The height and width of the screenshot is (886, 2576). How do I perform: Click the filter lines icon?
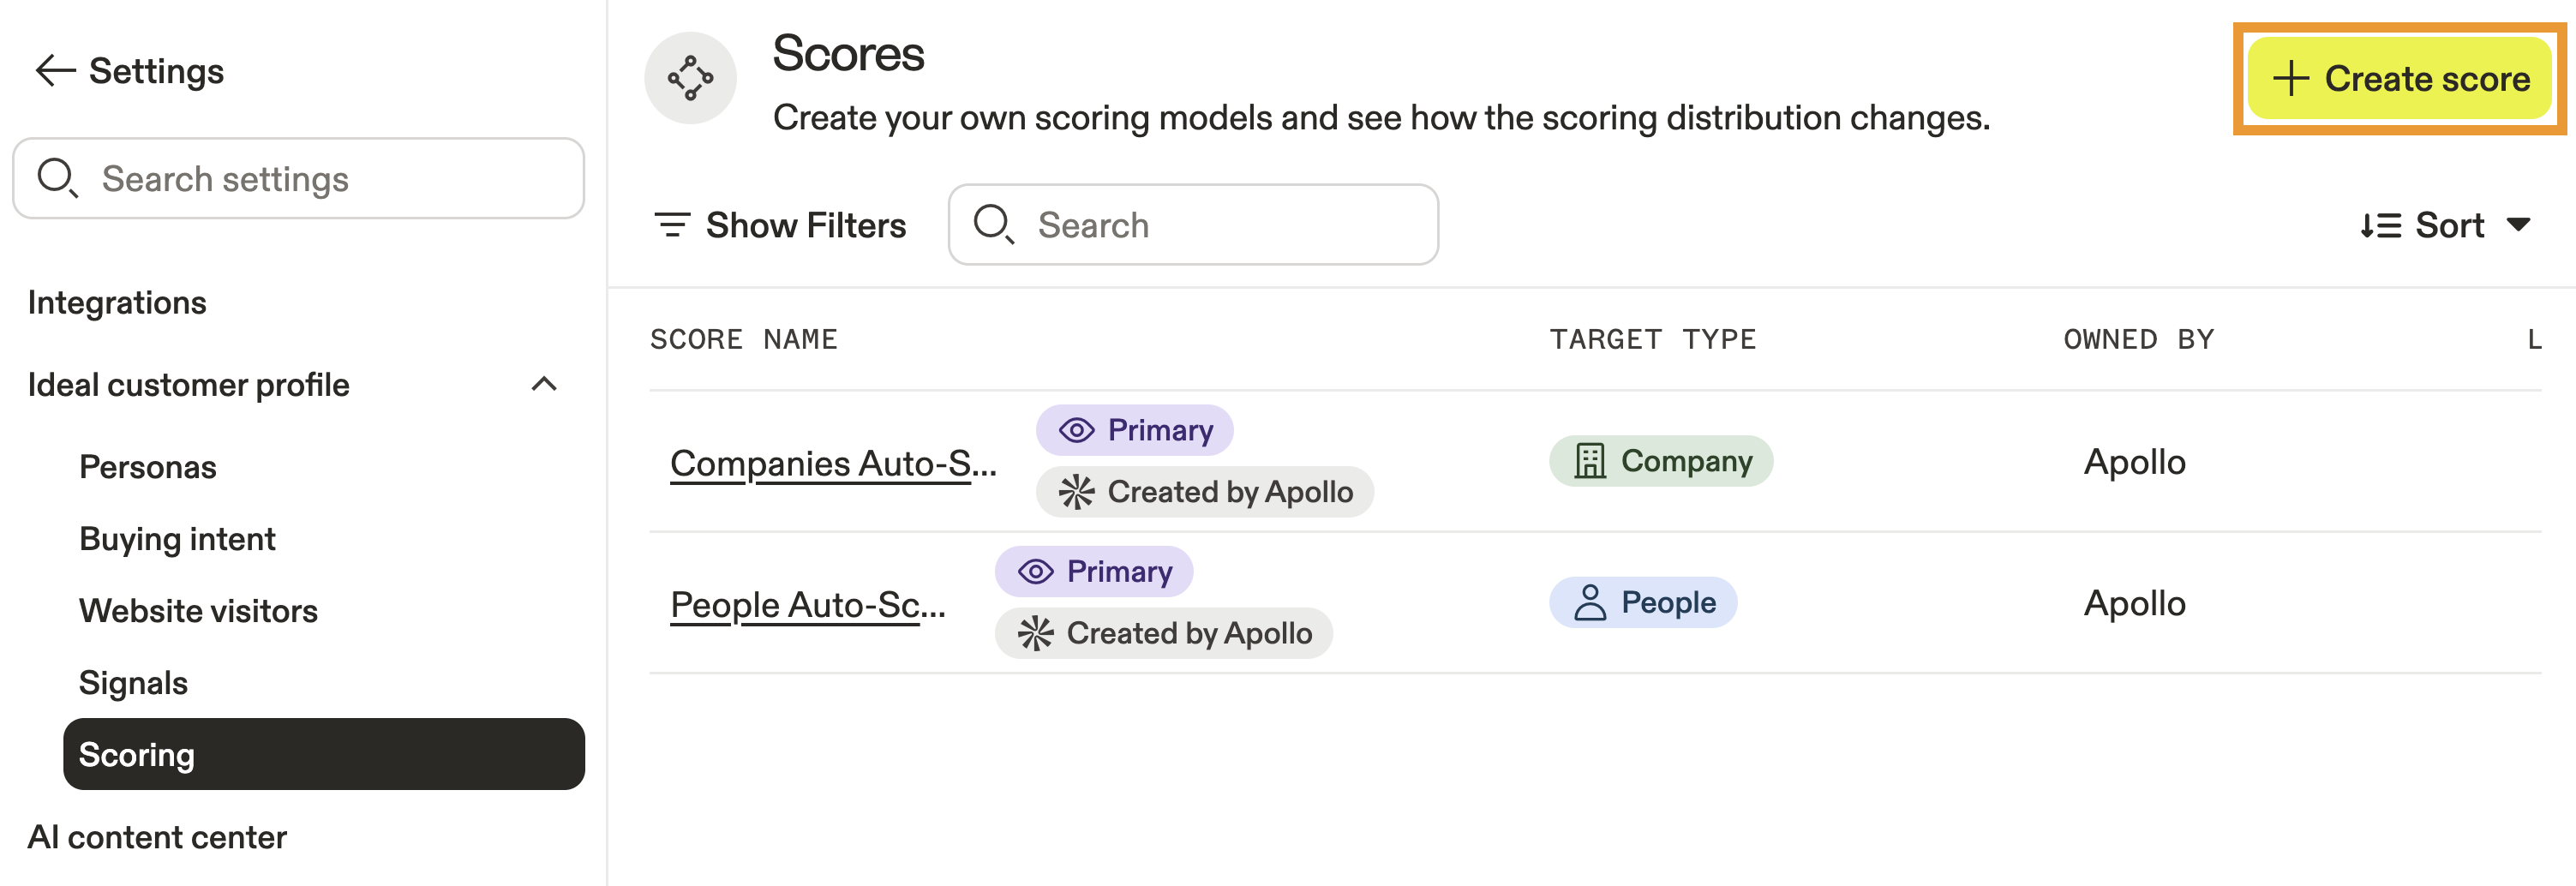672,225
